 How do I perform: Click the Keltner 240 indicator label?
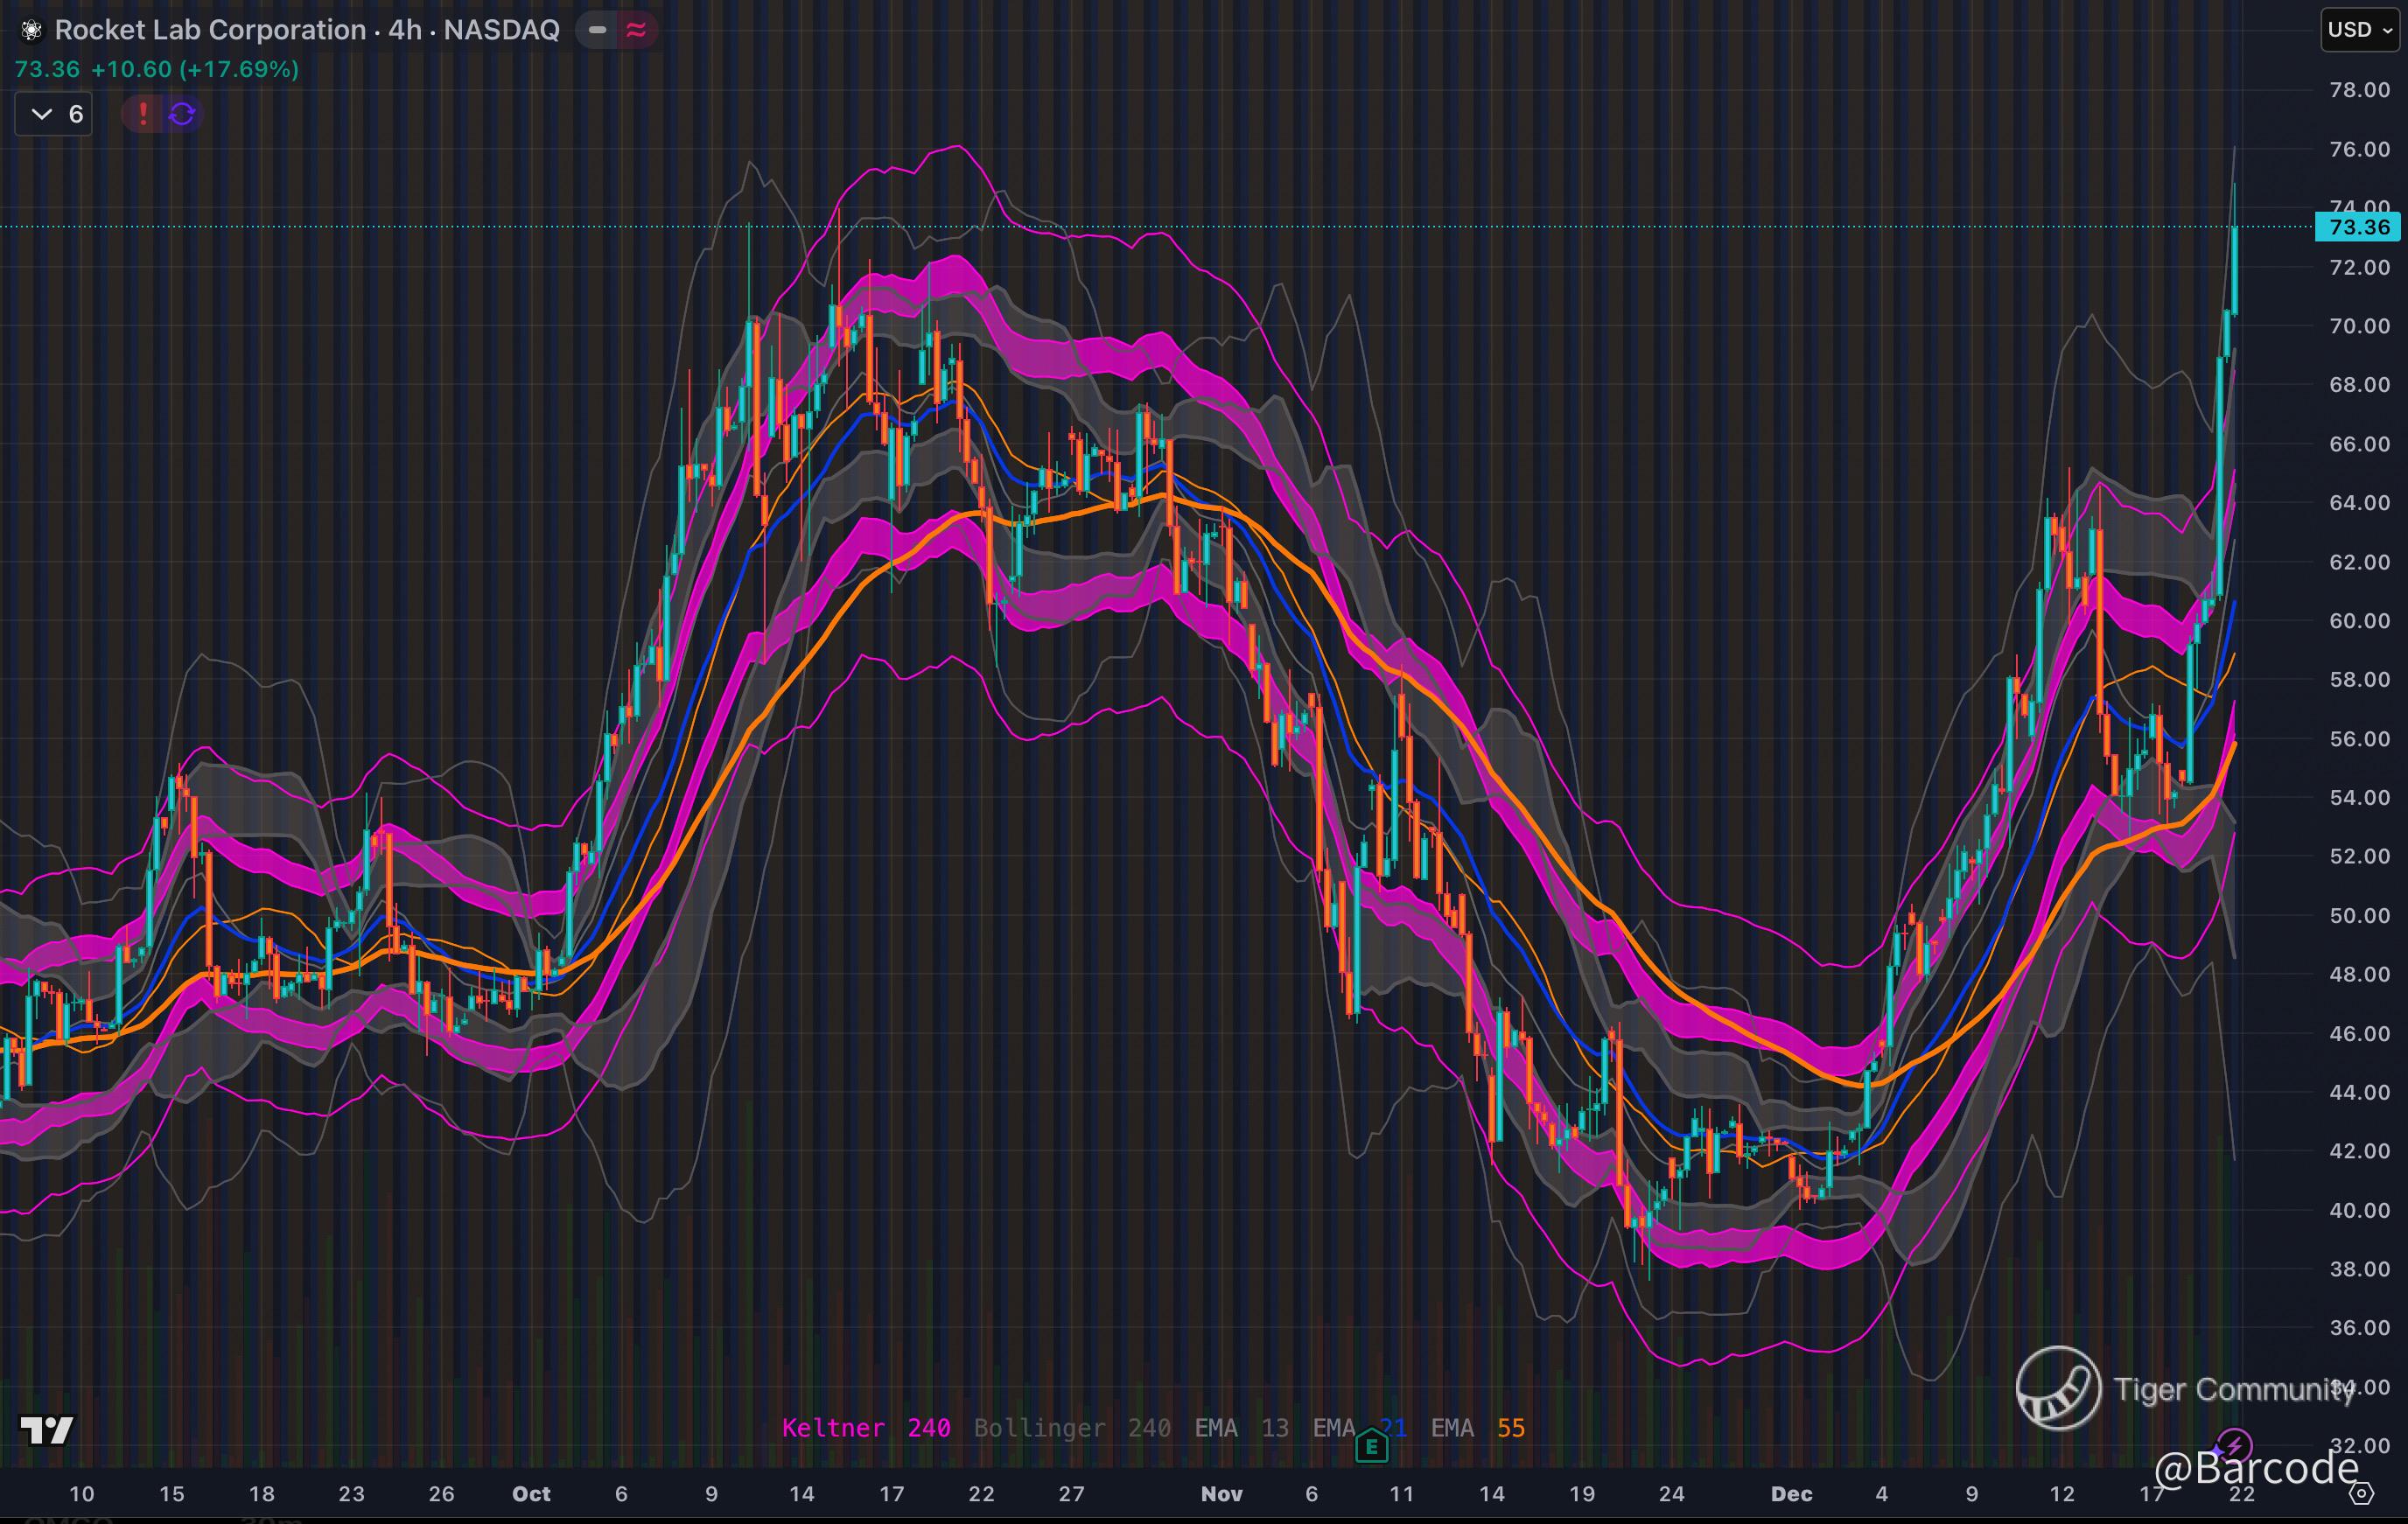865,1428
